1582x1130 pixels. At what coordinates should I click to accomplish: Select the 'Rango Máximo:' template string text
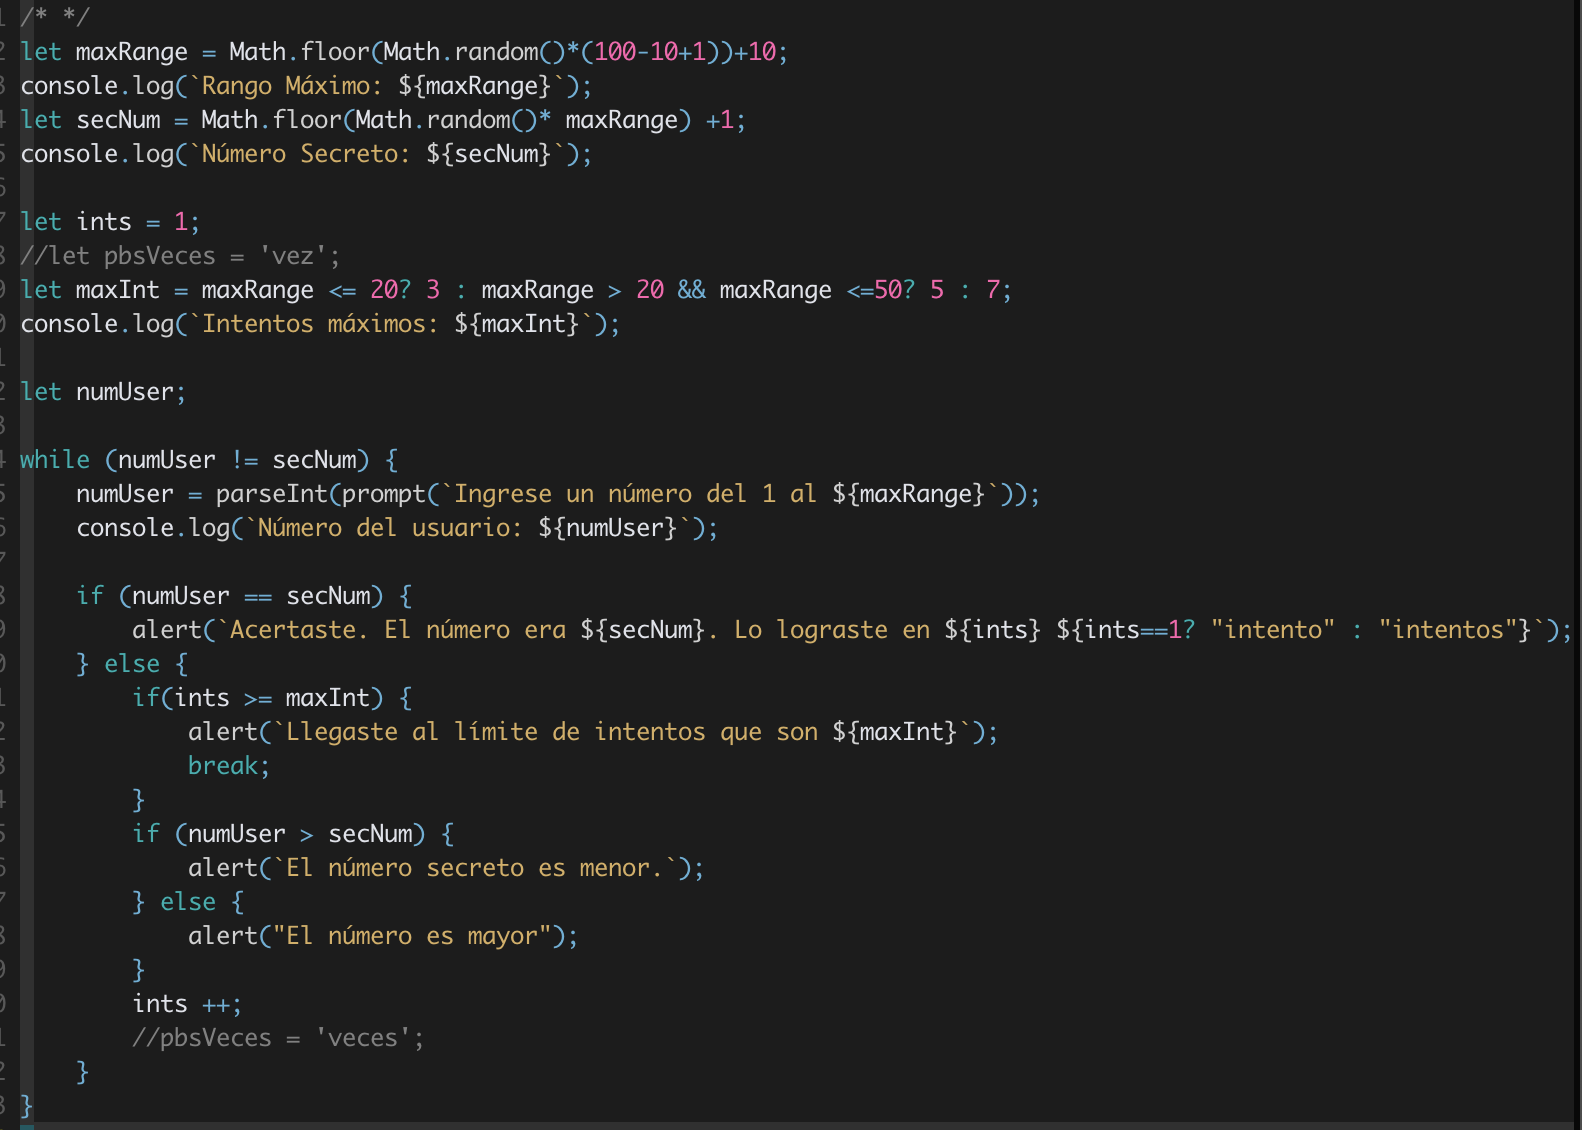click(292, 86)
